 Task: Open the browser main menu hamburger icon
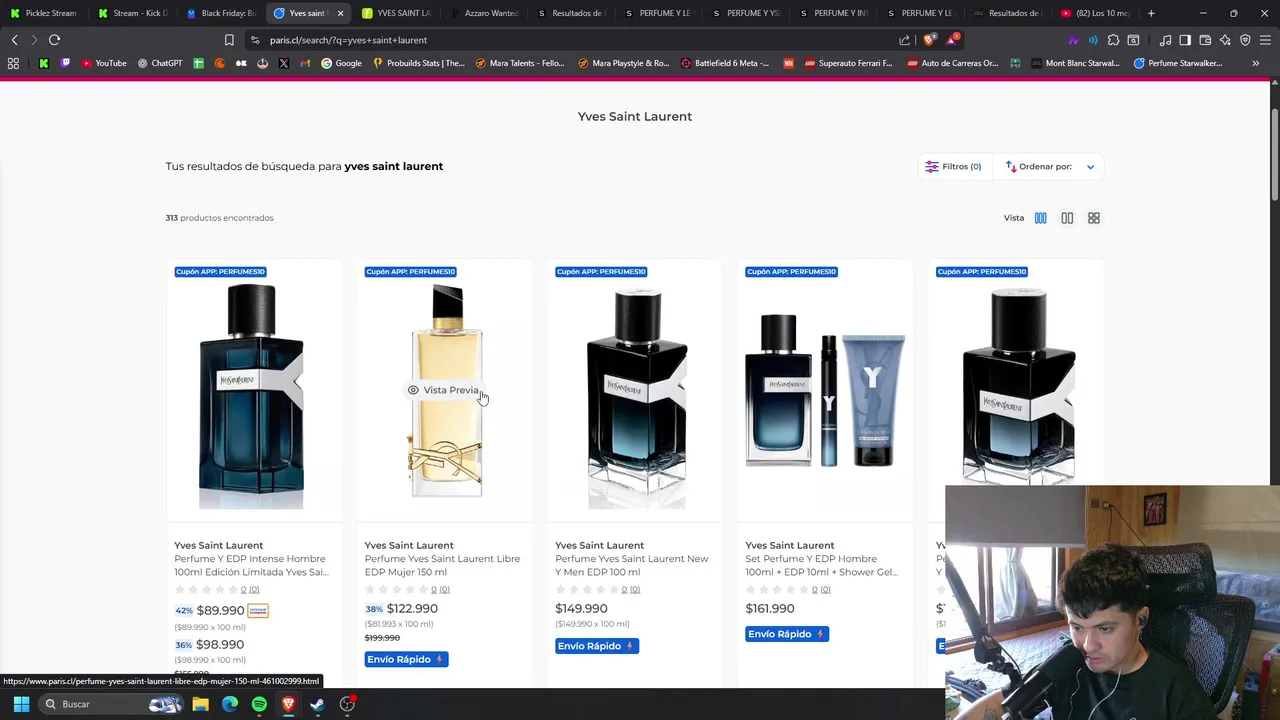coord(1265,40)
